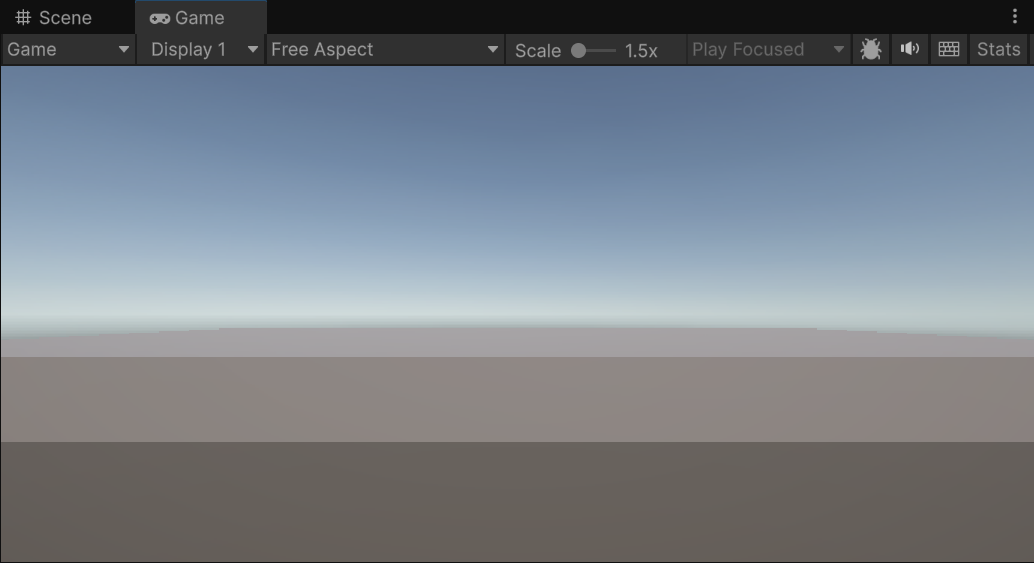1034x563 pixels.
Task: Click the 1.5x scale value
Action: [641, 50]
